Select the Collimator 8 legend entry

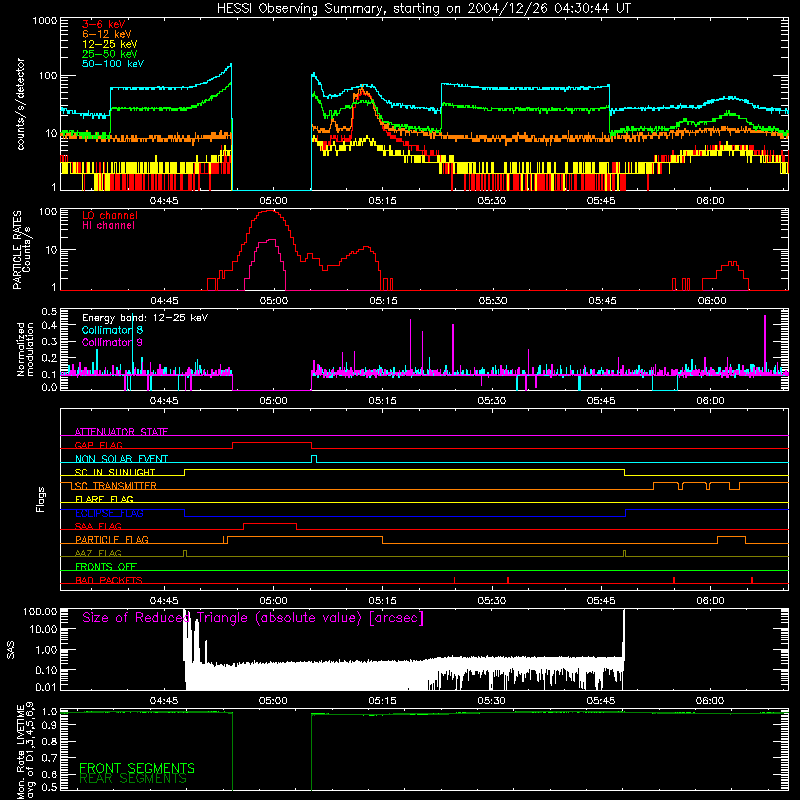click(x=112, y=330)
